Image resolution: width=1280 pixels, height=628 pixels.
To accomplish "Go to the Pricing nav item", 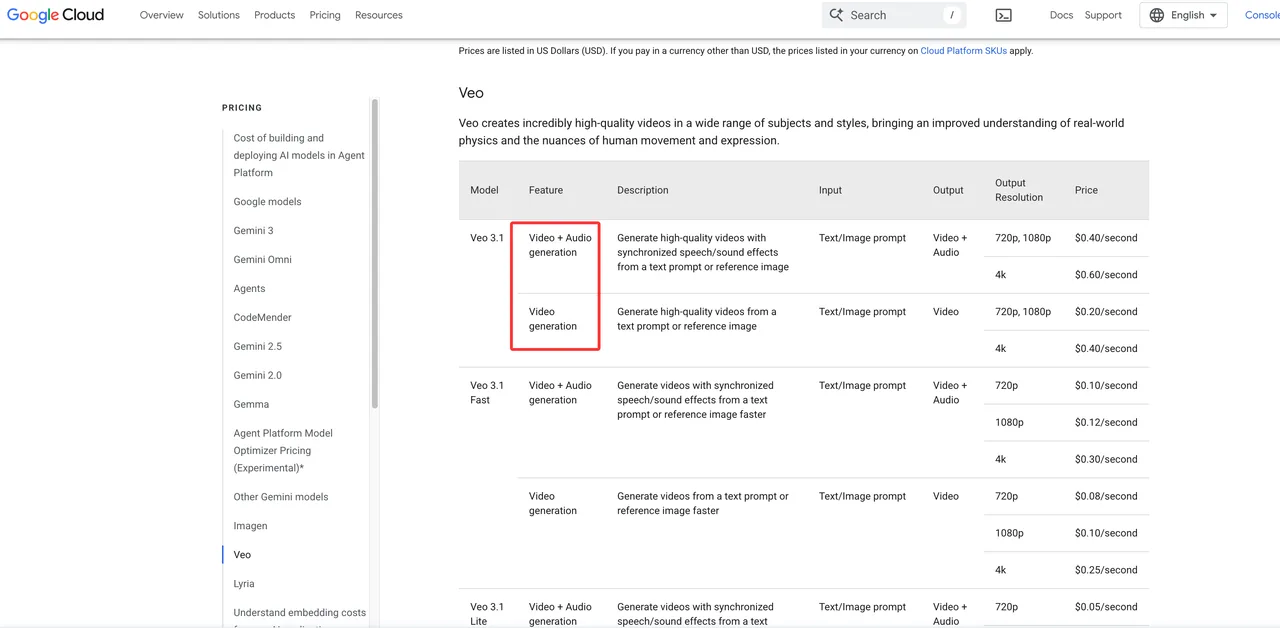I will click(325, 15).
